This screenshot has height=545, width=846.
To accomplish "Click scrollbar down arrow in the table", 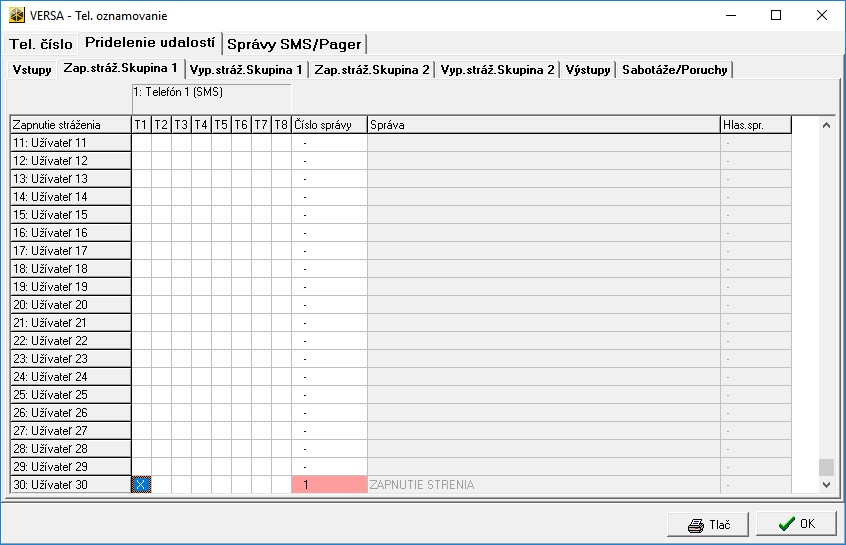I will point(826,485).
